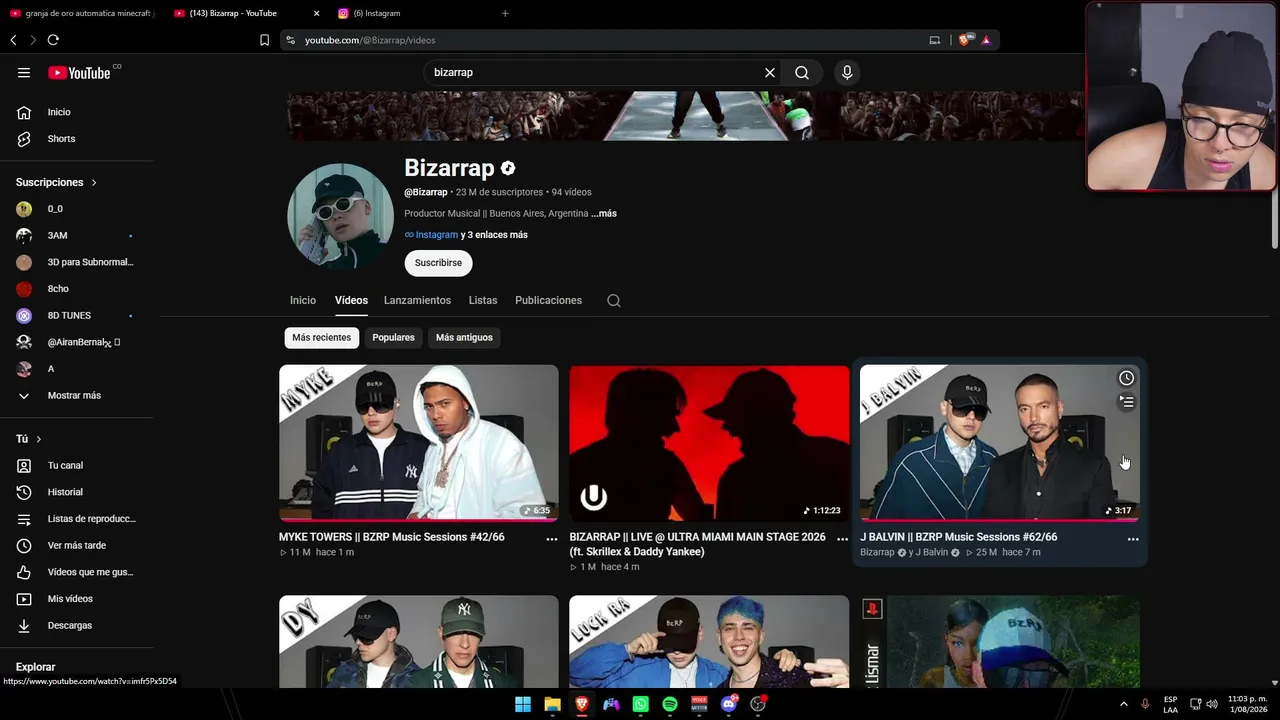
Task: Go back in the browser
Action: coord(13,40)
